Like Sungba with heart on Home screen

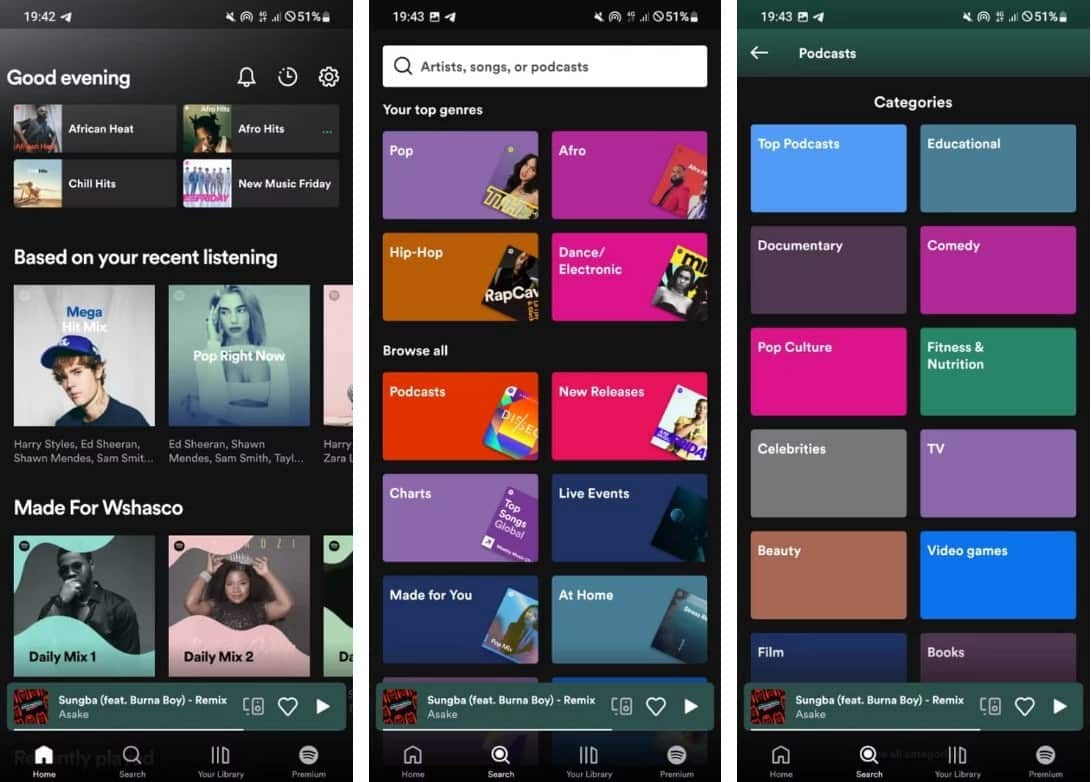pyautogui.click(x=288, y=706)
